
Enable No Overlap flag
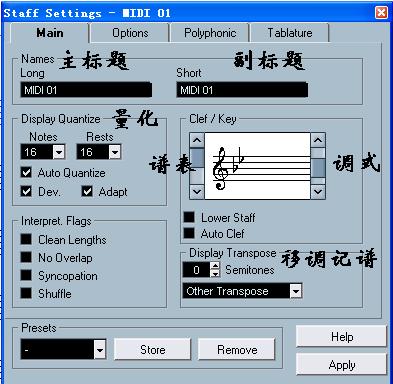pos(26,257)
